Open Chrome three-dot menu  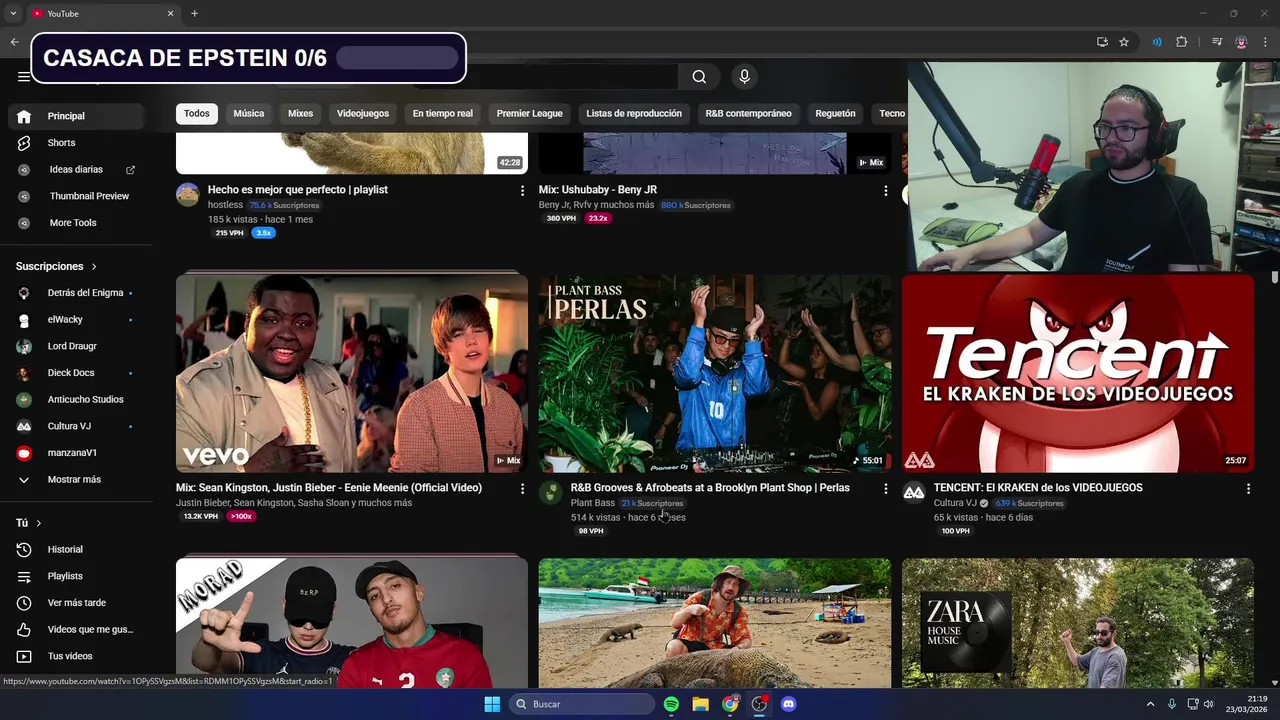1266,42
